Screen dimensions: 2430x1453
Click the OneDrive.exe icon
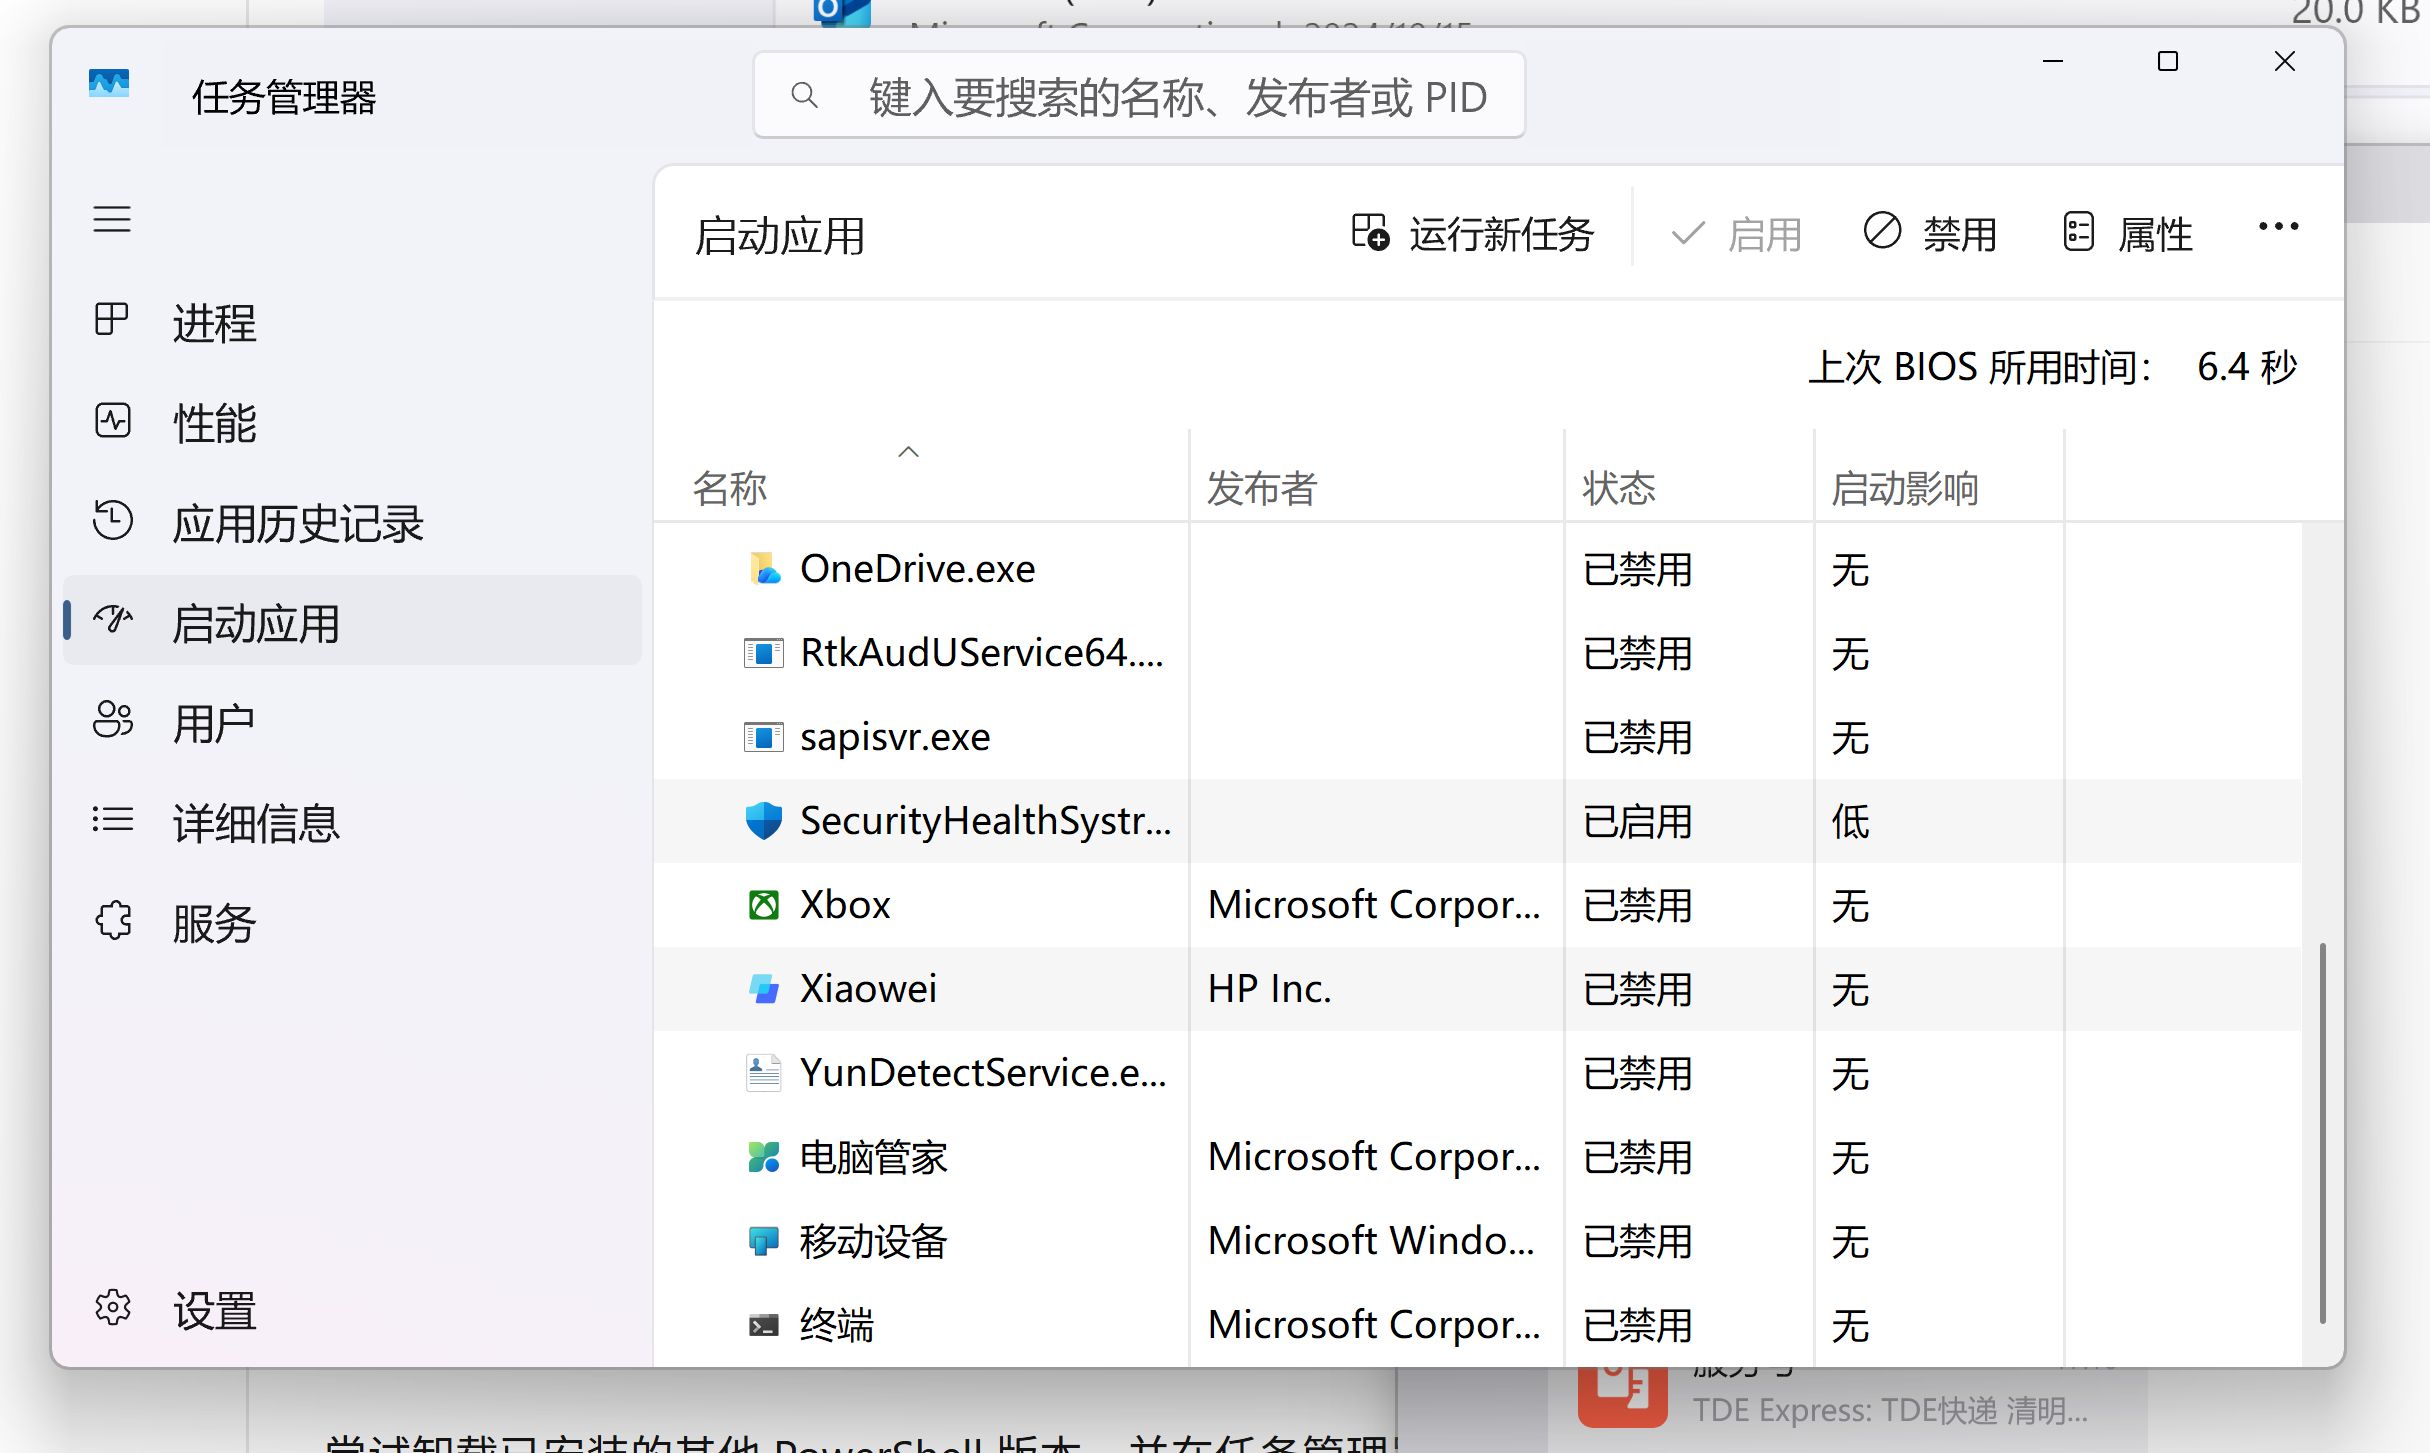pyautogui.click(x=764, y=569)
